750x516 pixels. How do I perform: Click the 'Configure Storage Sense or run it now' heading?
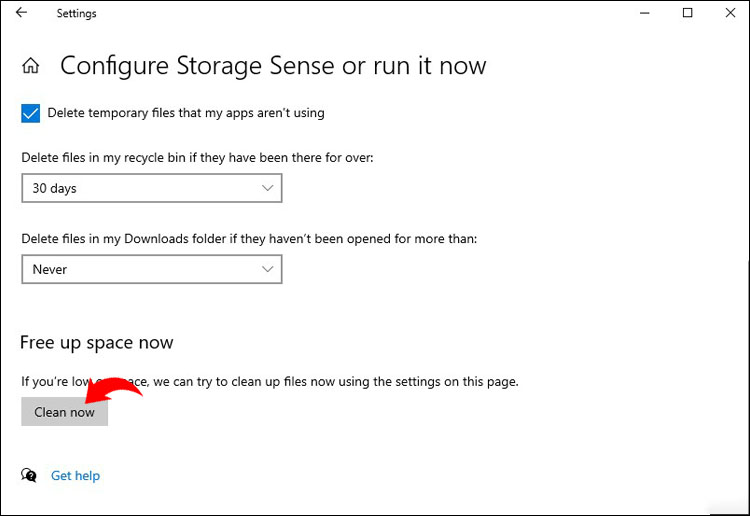[x=273, y=67]
